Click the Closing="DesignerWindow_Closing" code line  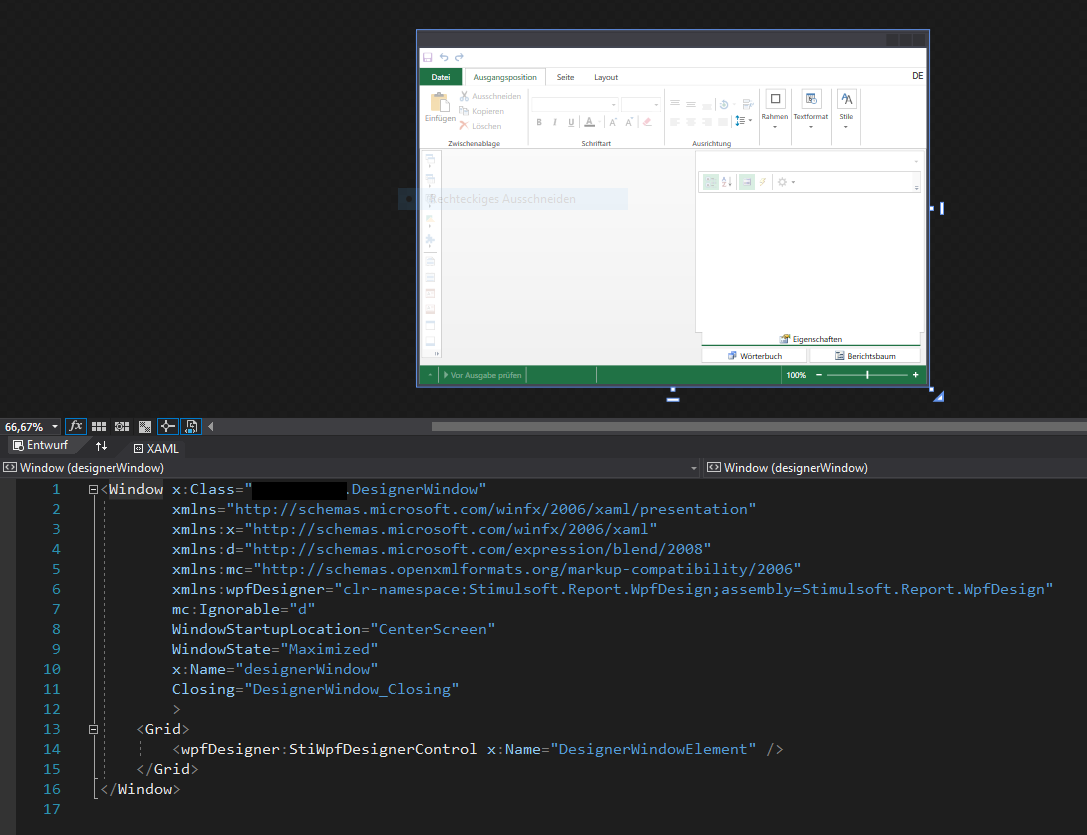coord(315,689)
